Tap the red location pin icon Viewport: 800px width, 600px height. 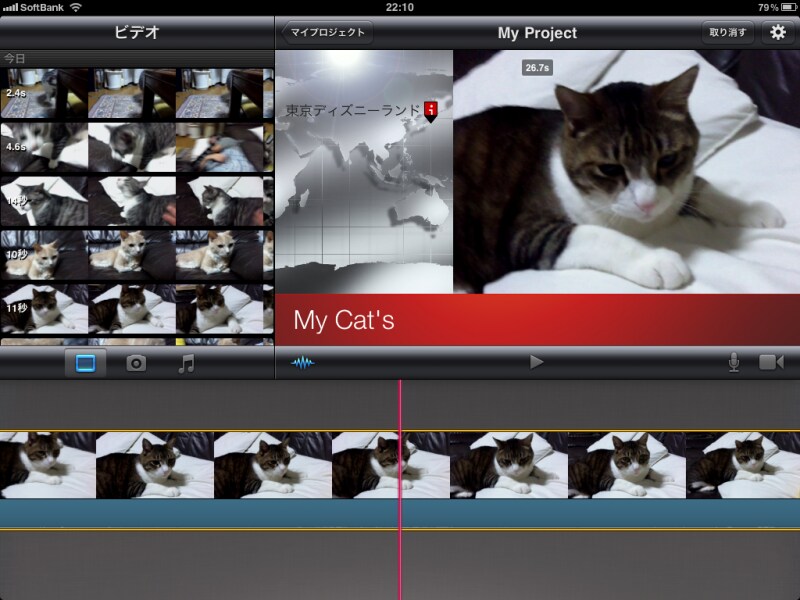[431, 111]
